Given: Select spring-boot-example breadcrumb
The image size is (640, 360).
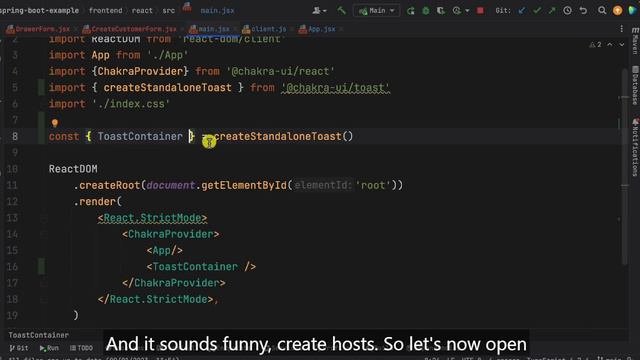Looking at the screenshot, I should [39, 11].
